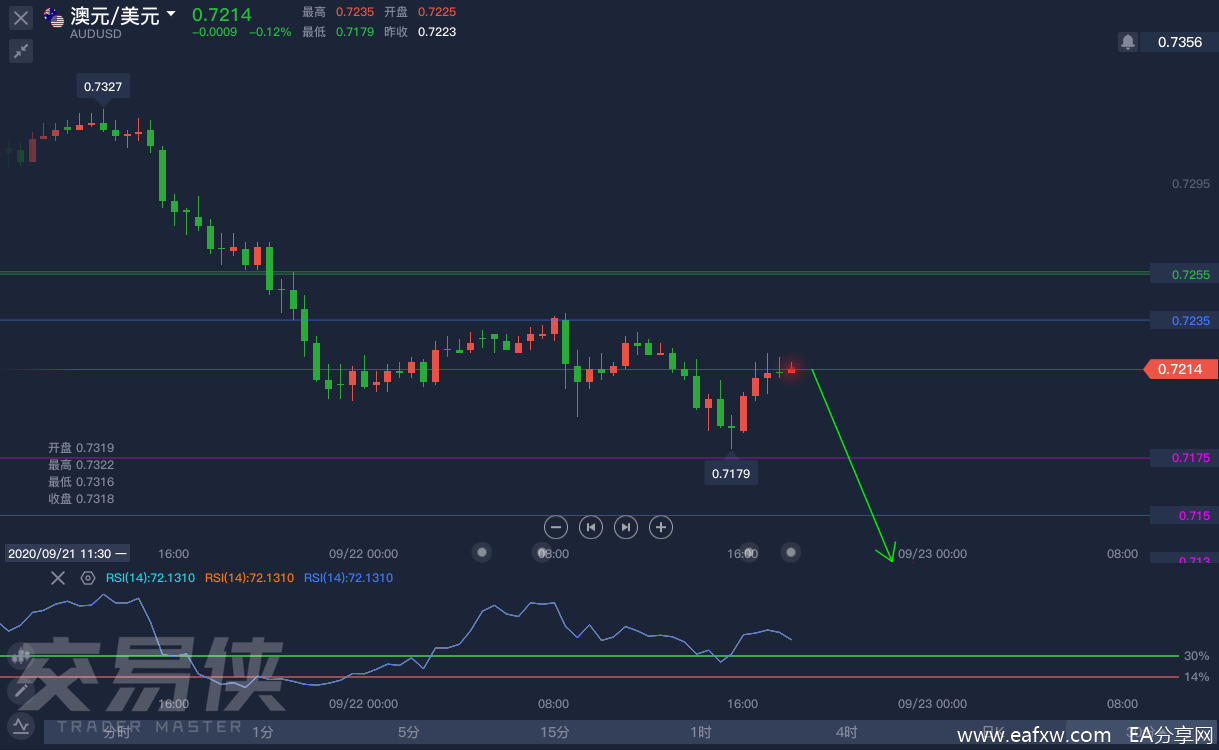The height and width of the screenshot is (750, 1219).
Task: Click the price alert bell icon
Action: pyautogui.click(x=1128, y=42)
